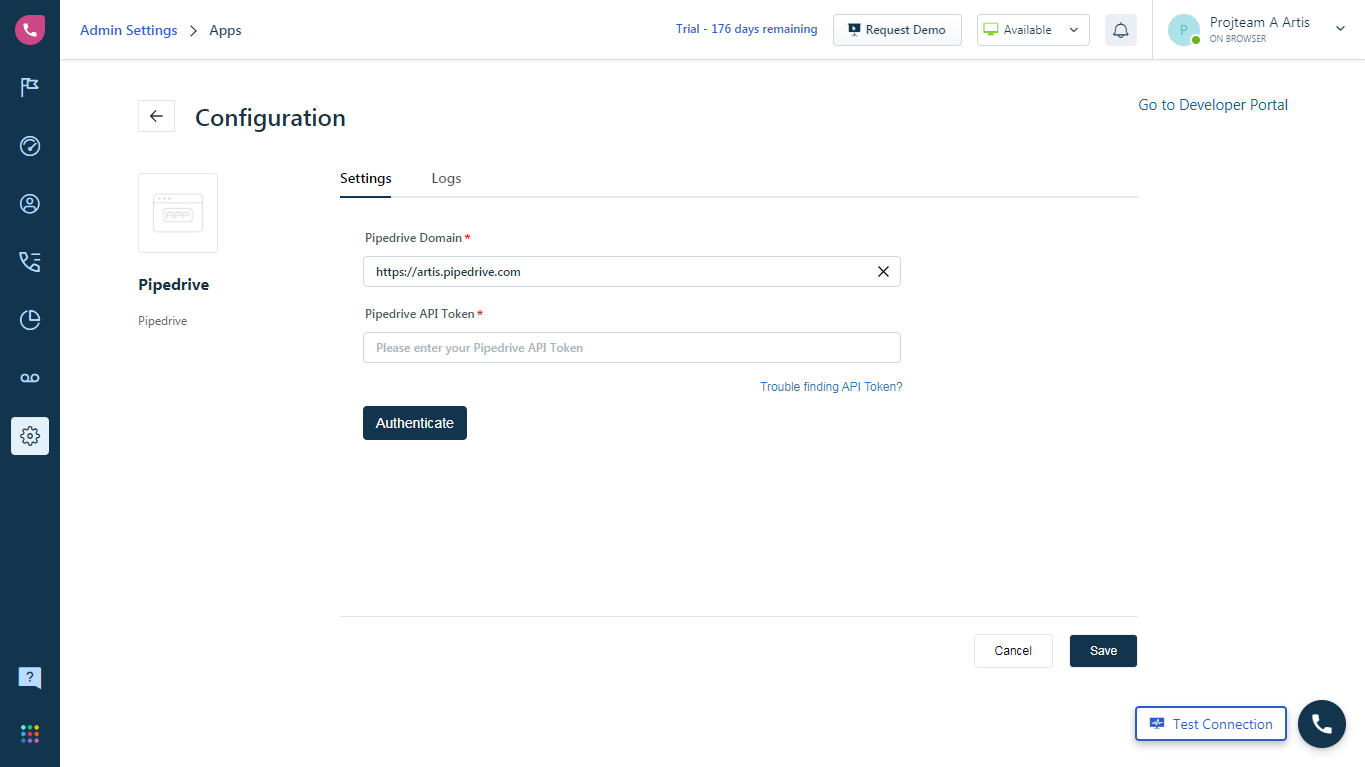Viewport: 1365px width, 767px height.
Task: Go back using the arrow button
Action: pos(156,116)
